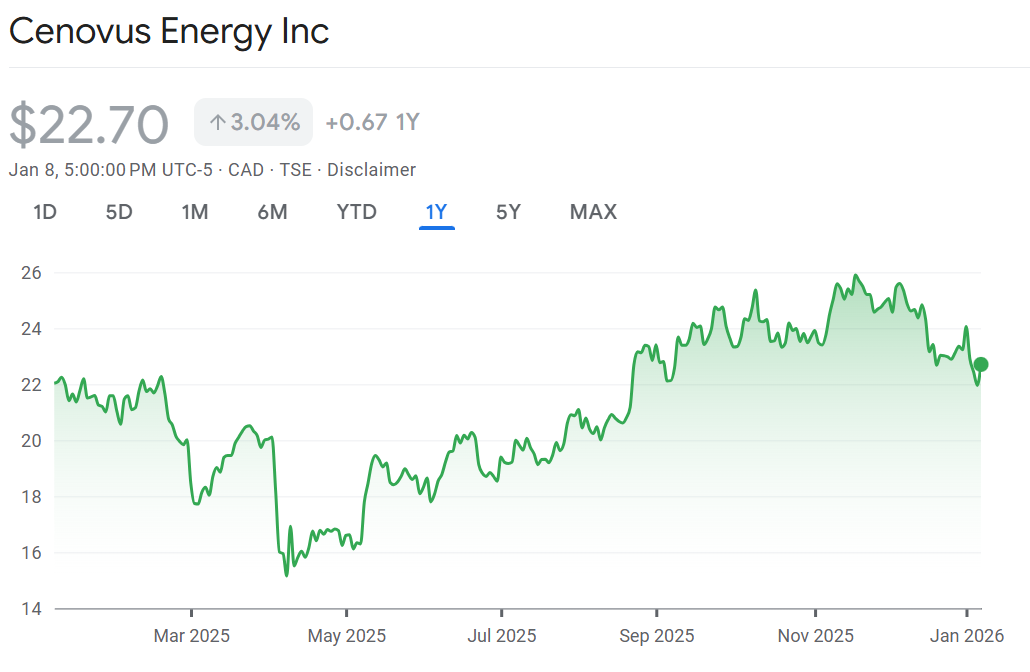
Task: Click the active 1Y tab
Action: [x=437, y=212]
